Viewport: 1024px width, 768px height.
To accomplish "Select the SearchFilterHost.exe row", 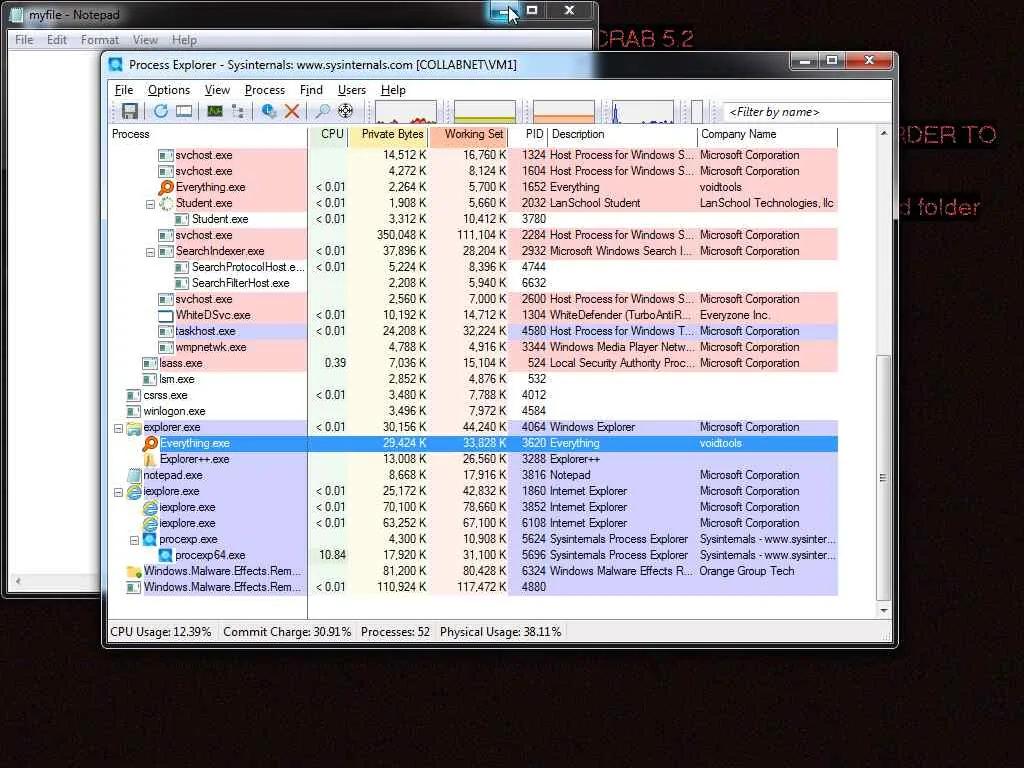I will tap(473, 283).
